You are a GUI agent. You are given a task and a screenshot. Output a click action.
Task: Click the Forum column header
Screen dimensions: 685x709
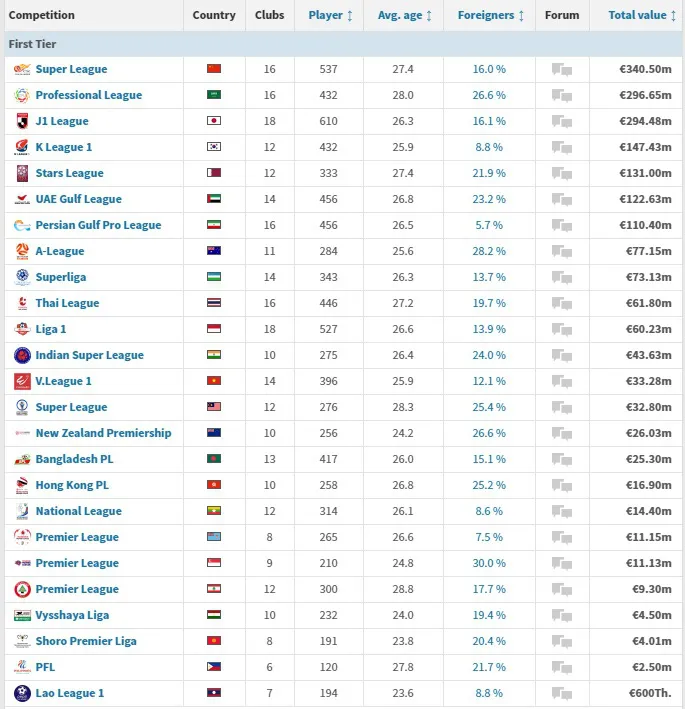pos(562,15)
